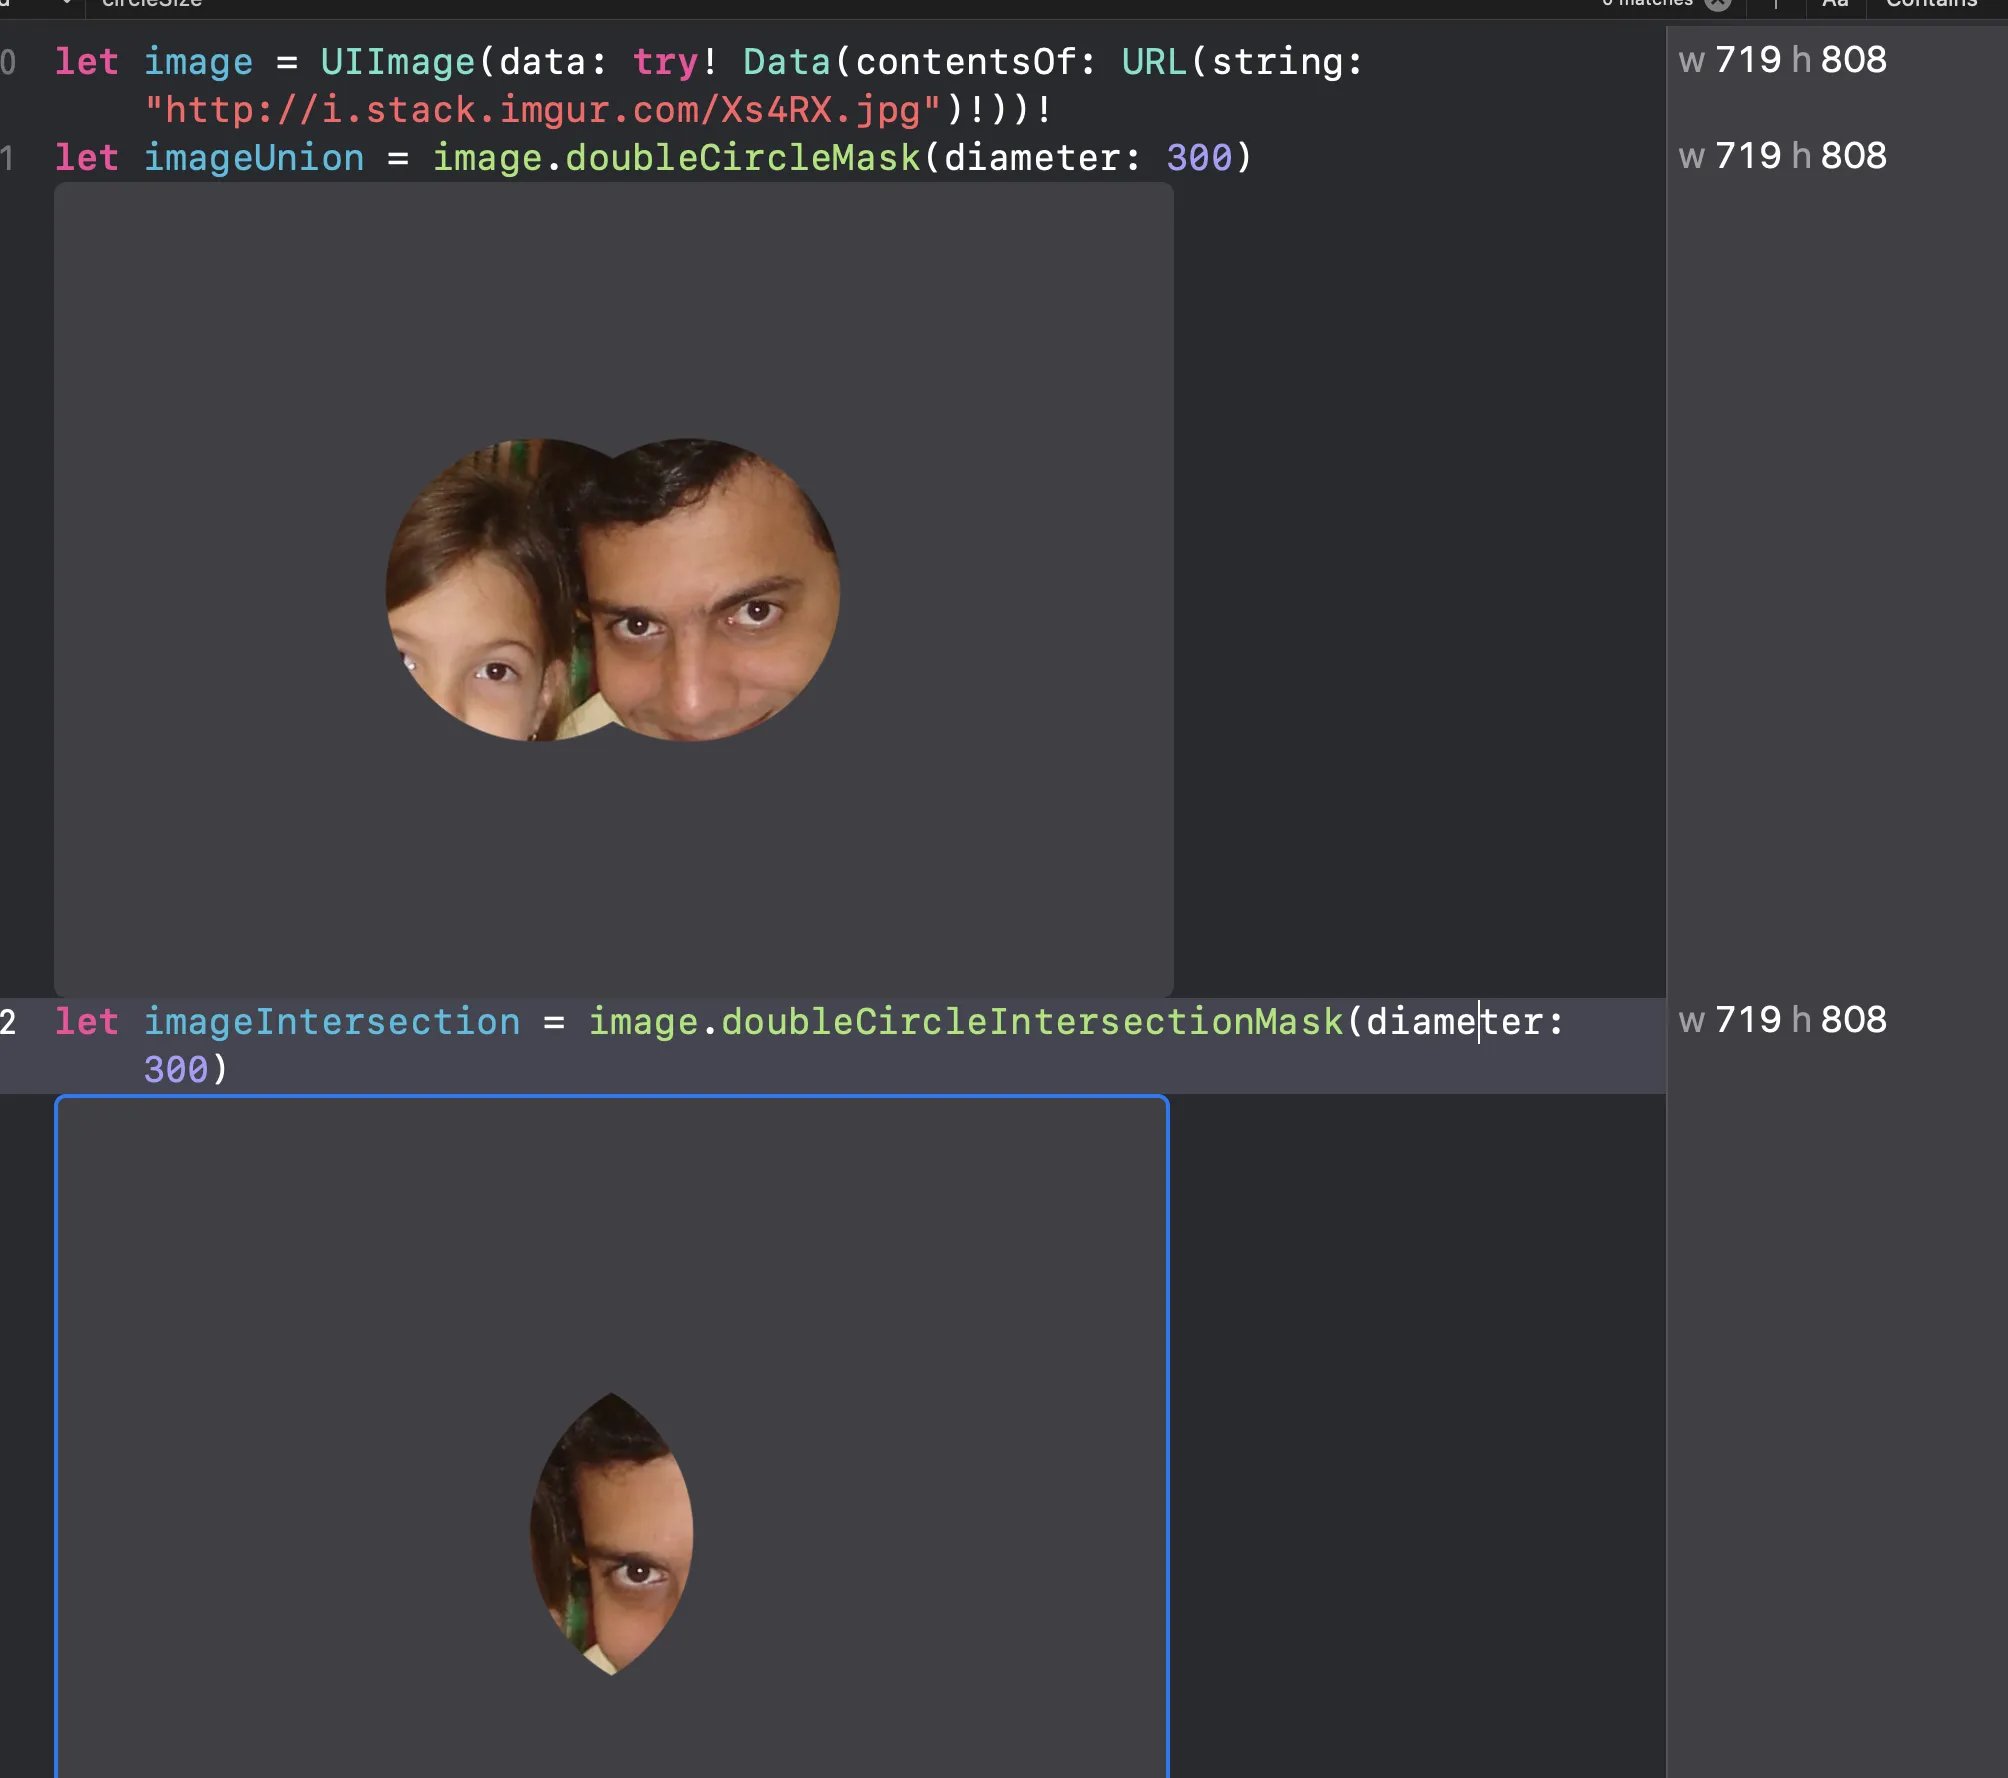This screenshot has height=1778, width=2008.
Task: Click the try keyword in first line
Action: (x=665, y=62)
